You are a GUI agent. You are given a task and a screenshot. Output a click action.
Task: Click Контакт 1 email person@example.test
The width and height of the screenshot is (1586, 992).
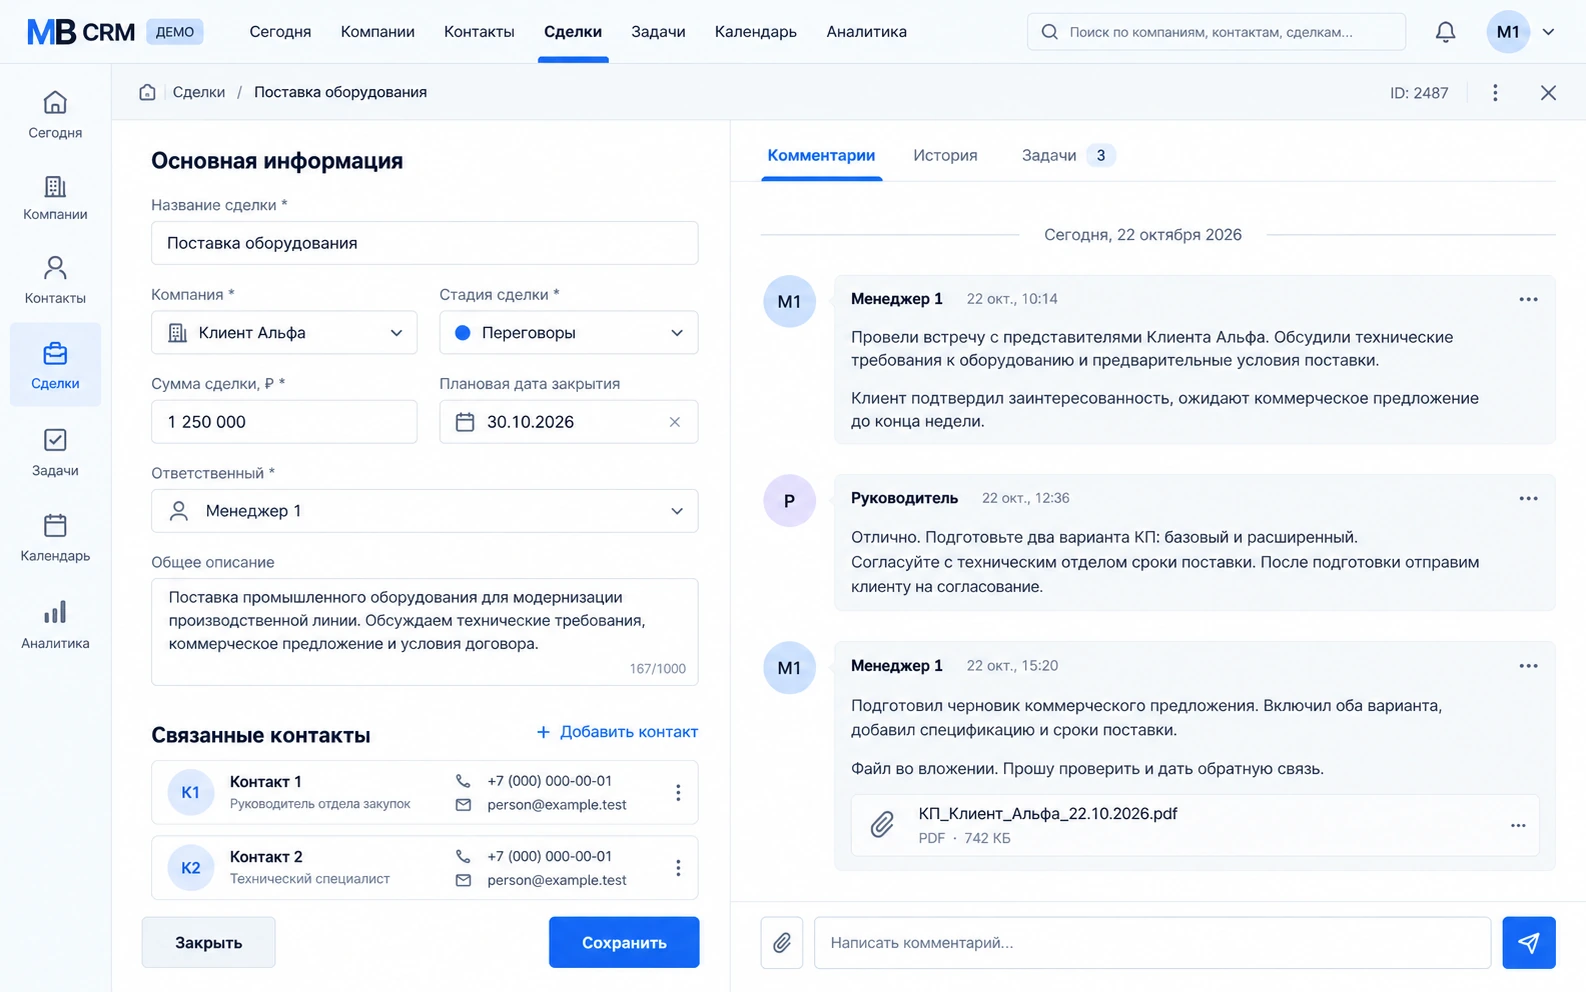[557, 805]
